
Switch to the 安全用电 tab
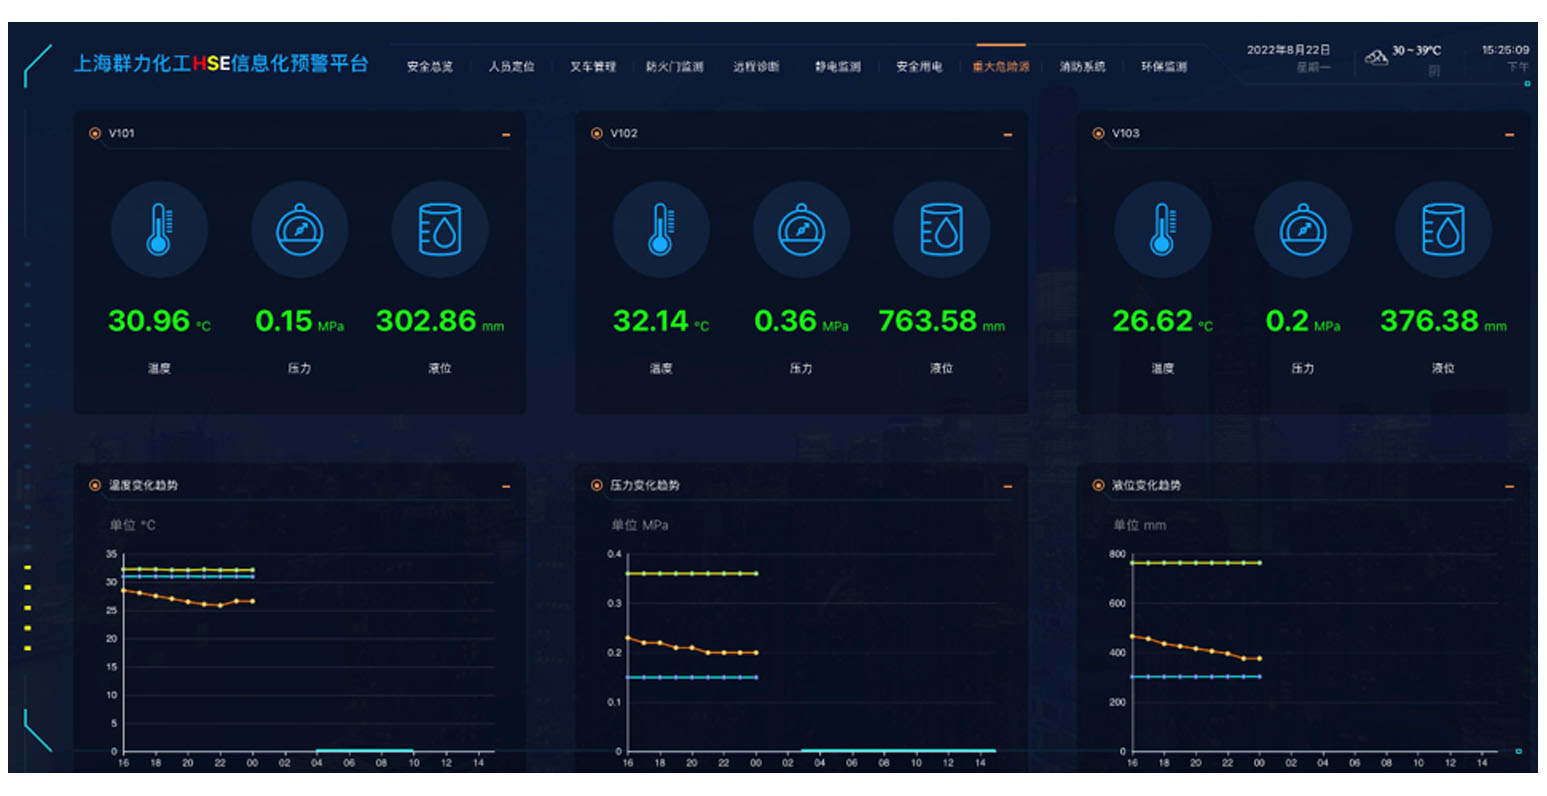[x=919, y=67]
